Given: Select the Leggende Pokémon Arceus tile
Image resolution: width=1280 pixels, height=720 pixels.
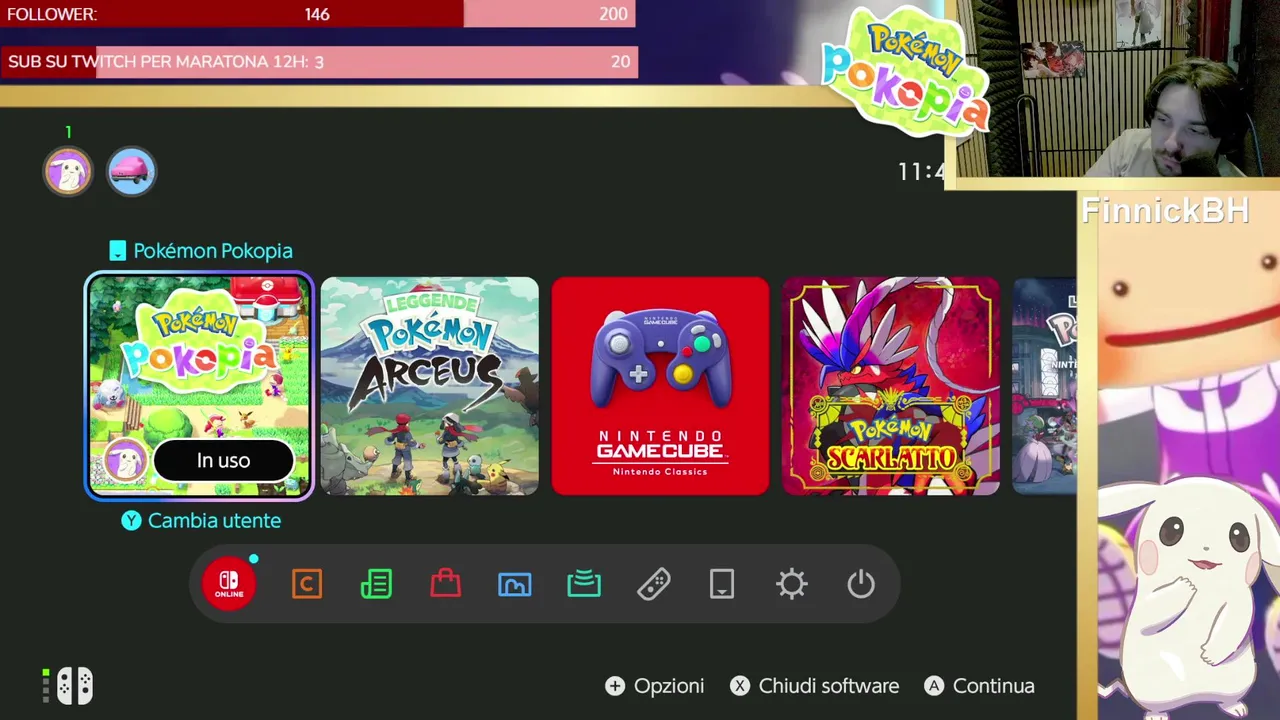Looking at the screenshot, I should pyautogui.click(x=430, y=386).
